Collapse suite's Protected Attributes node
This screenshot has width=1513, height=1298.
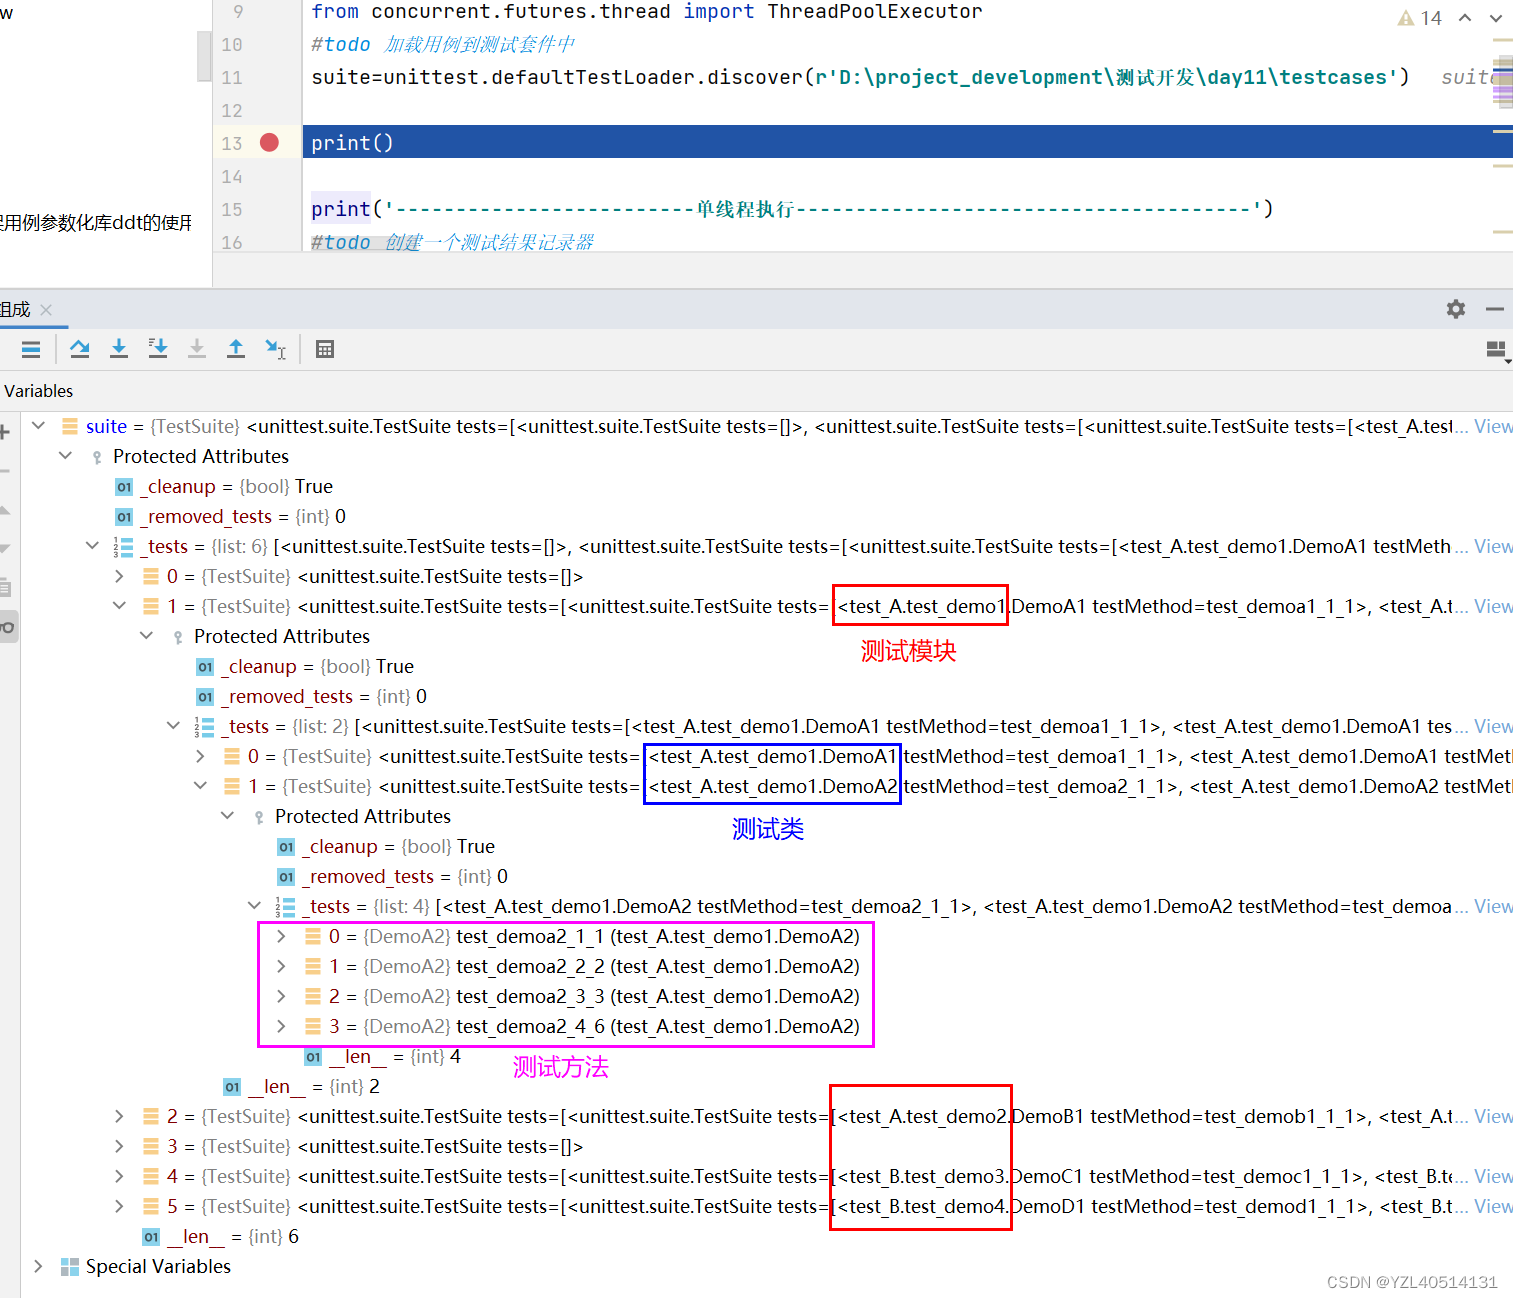[65, 456]
